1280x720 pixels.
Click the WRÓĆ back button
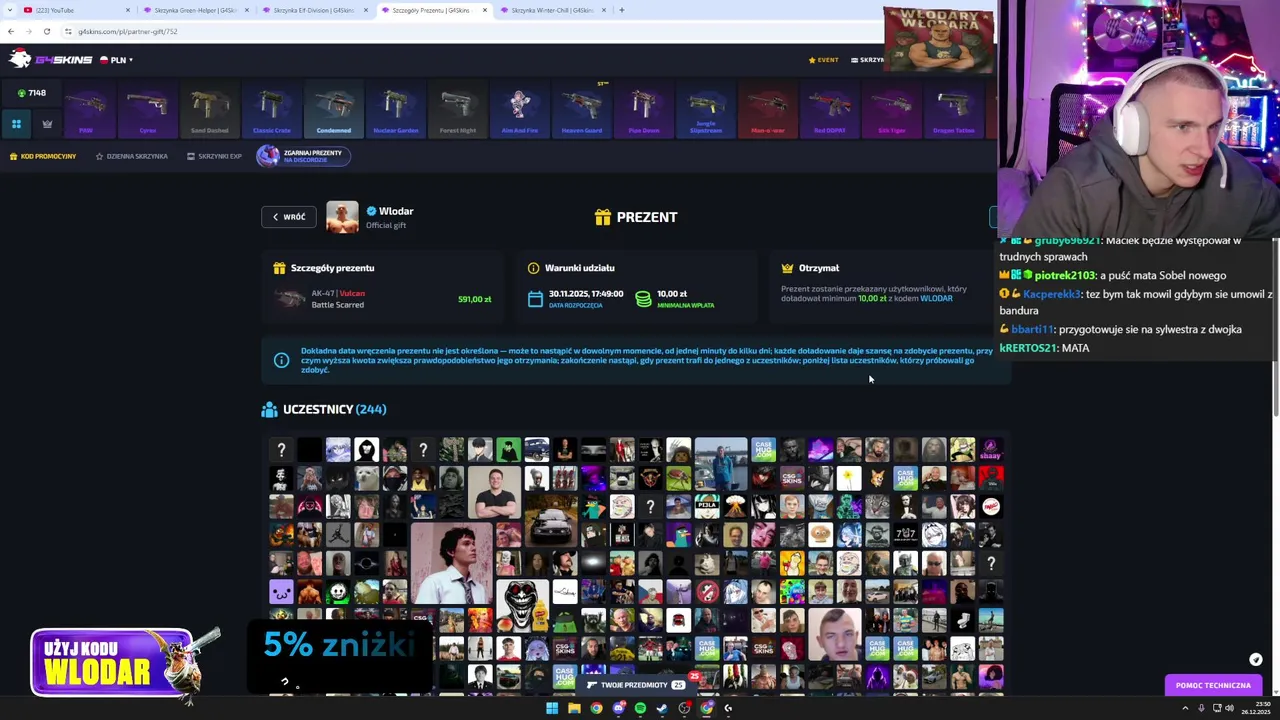click(x=289, y=217)
